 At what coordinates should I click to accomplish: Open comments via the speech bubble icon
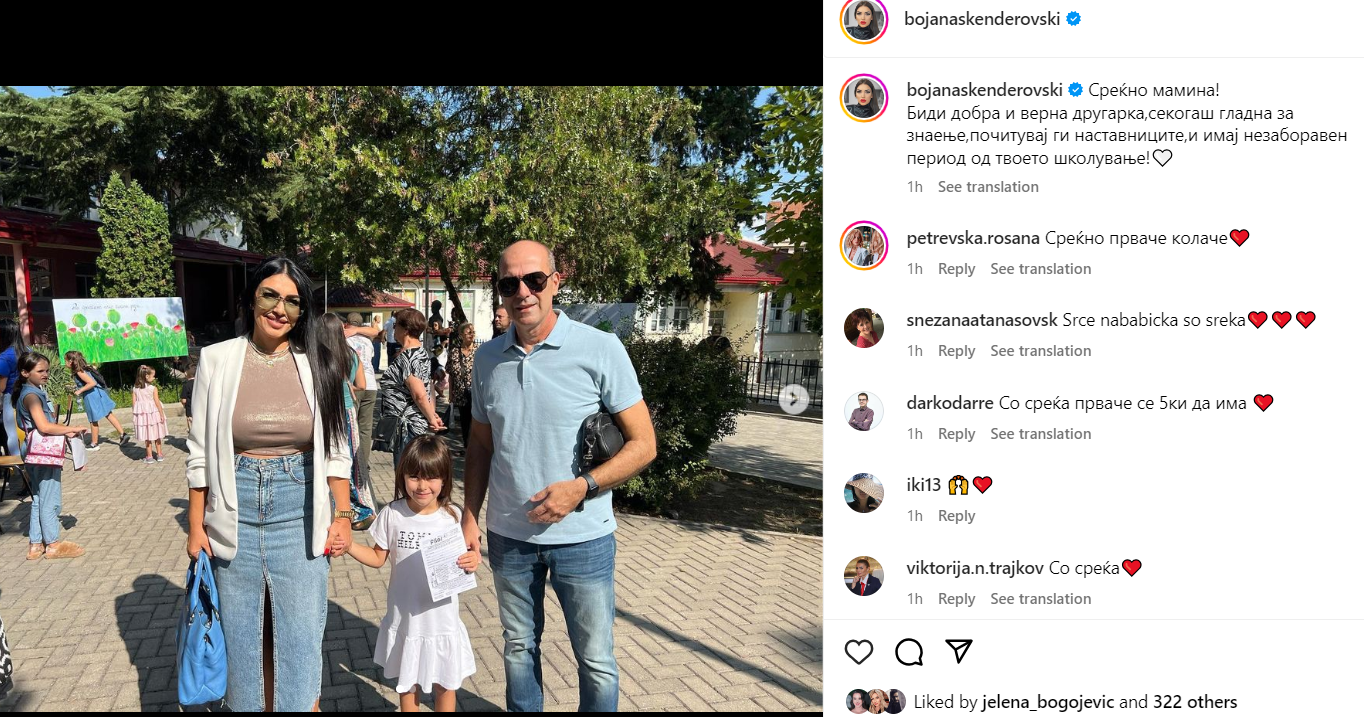point(909,652)
